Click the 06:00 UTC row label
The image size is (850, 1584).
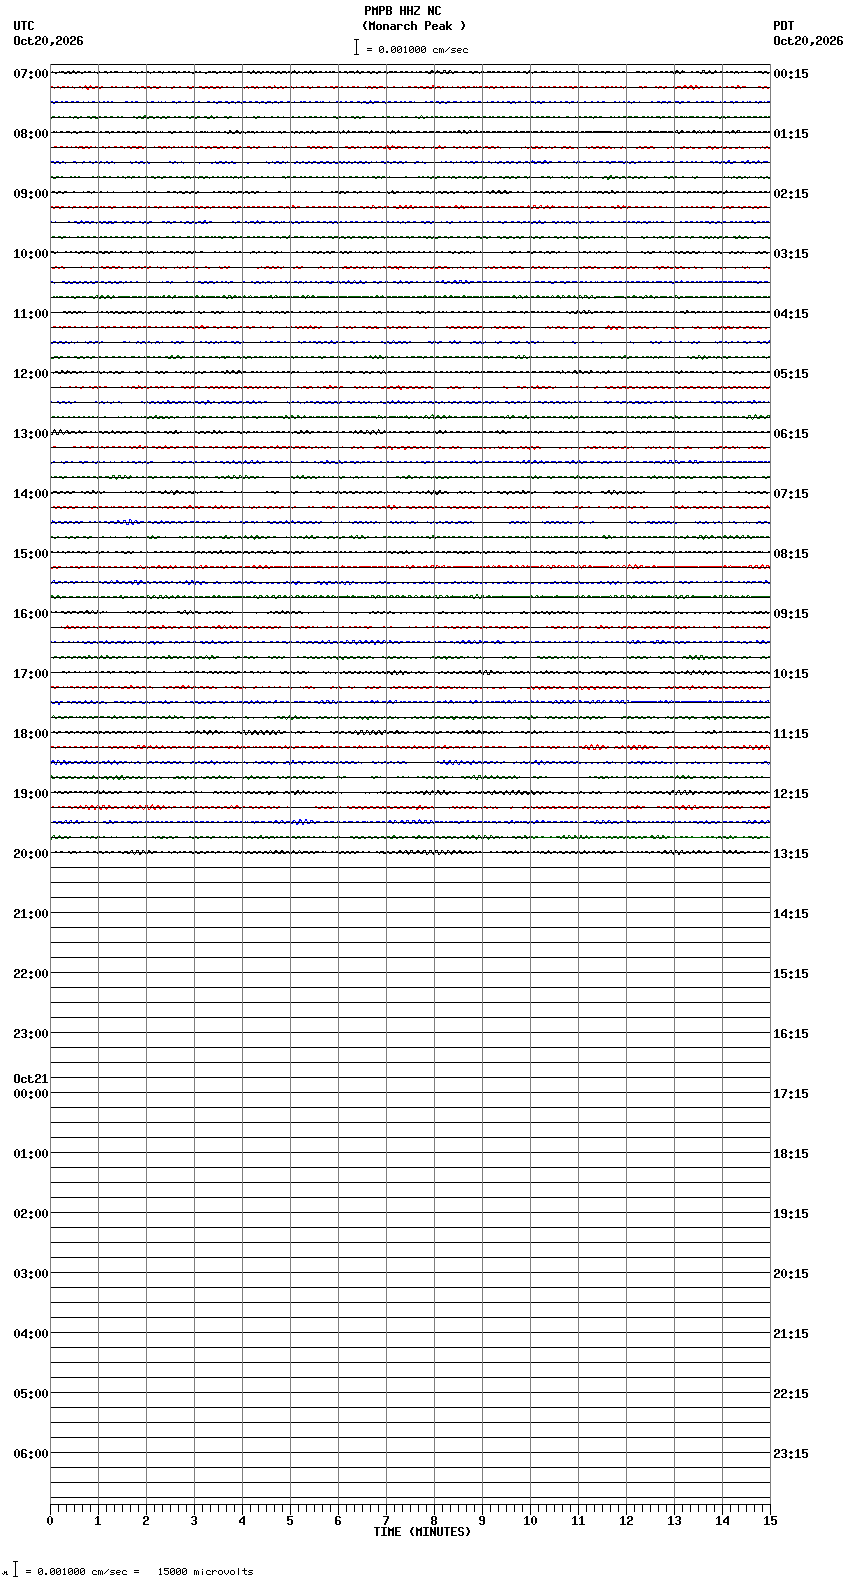(31, 1454)
